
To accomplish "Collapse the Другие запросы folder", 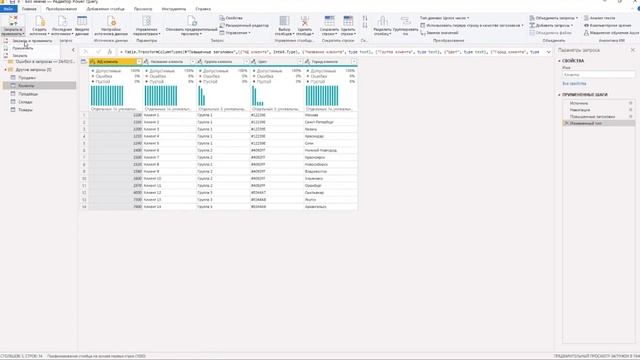I will point(6,70).
